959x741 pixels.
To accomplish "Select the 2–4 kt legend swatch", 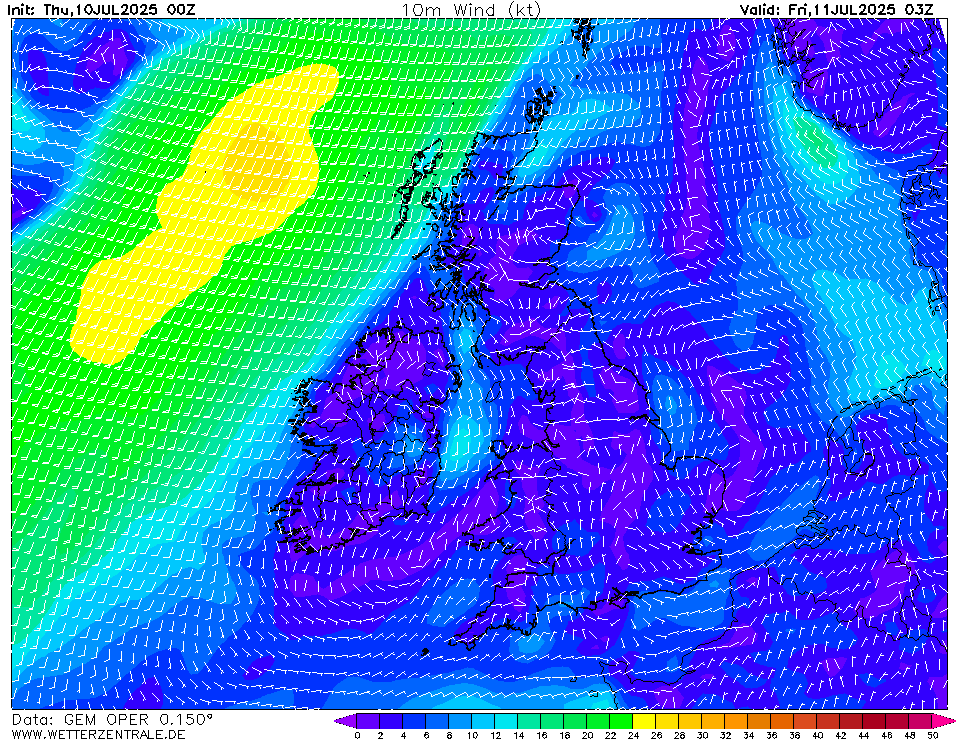I will (391, 721).
